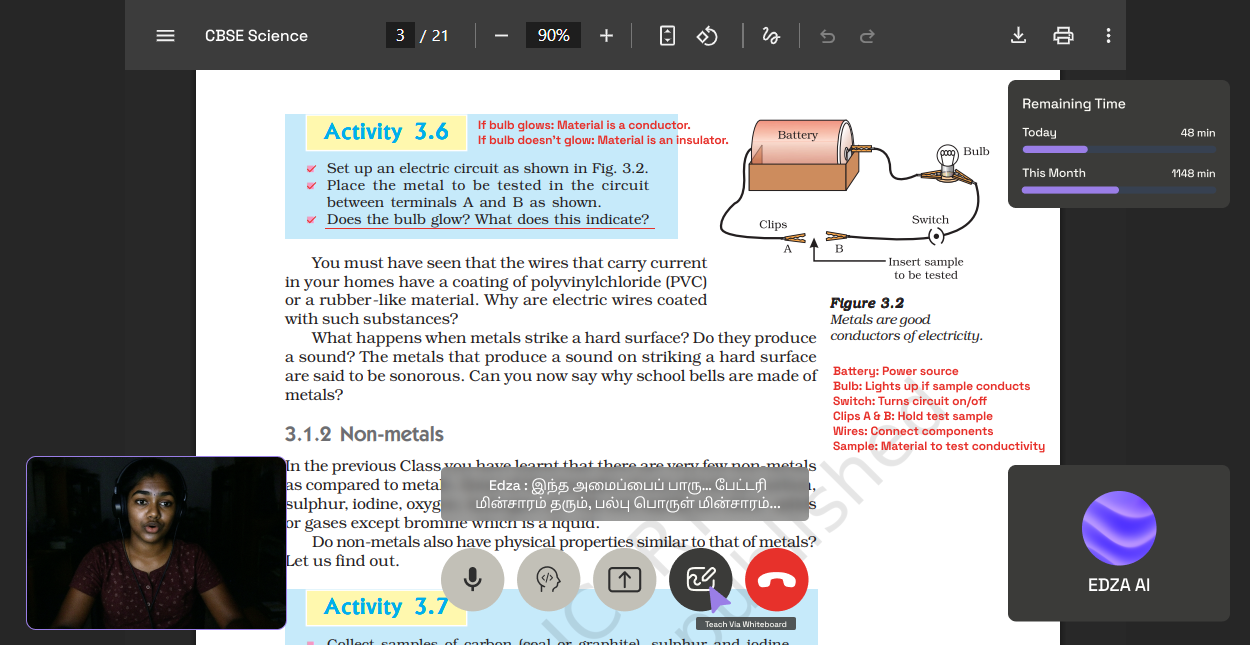Rotate the document counterclockwise
This screenshot has height=645, width=1250.
click(x=707, y=36)
